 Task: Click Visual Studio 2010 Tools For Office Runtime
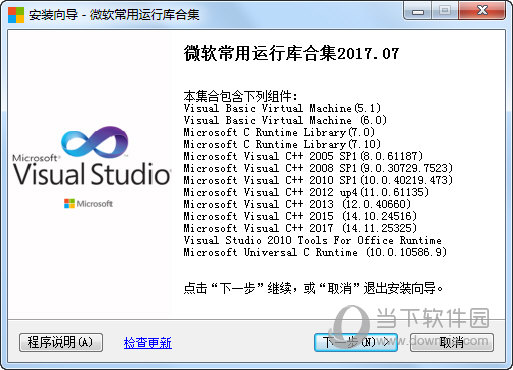pos(312,240)
